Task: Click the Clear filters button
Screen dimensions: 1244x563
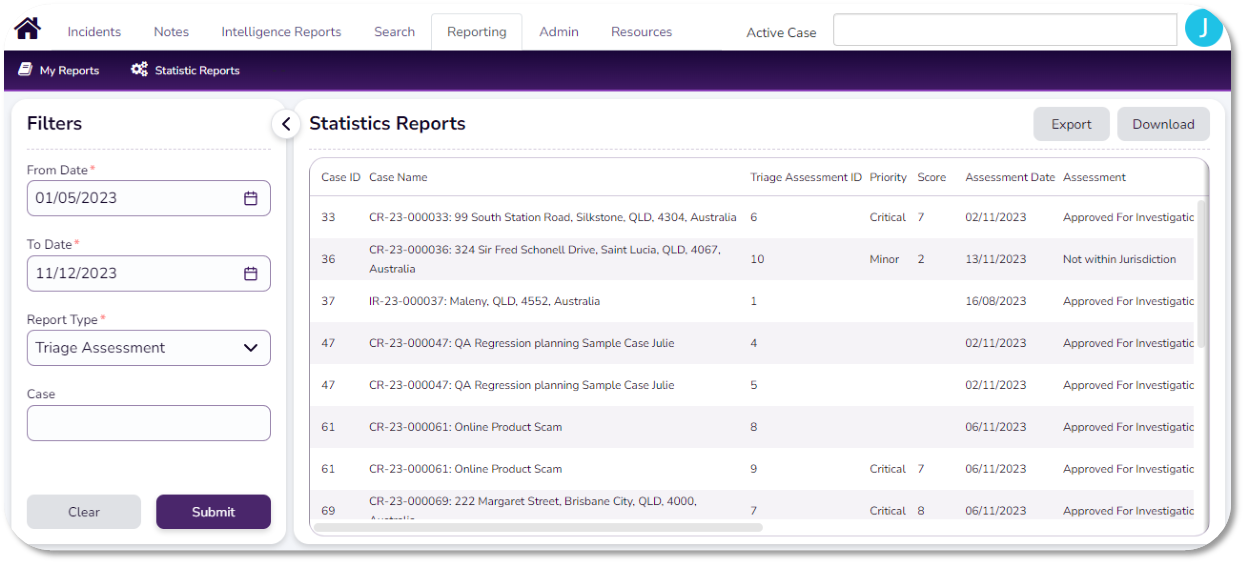Action: pos(84,512)
